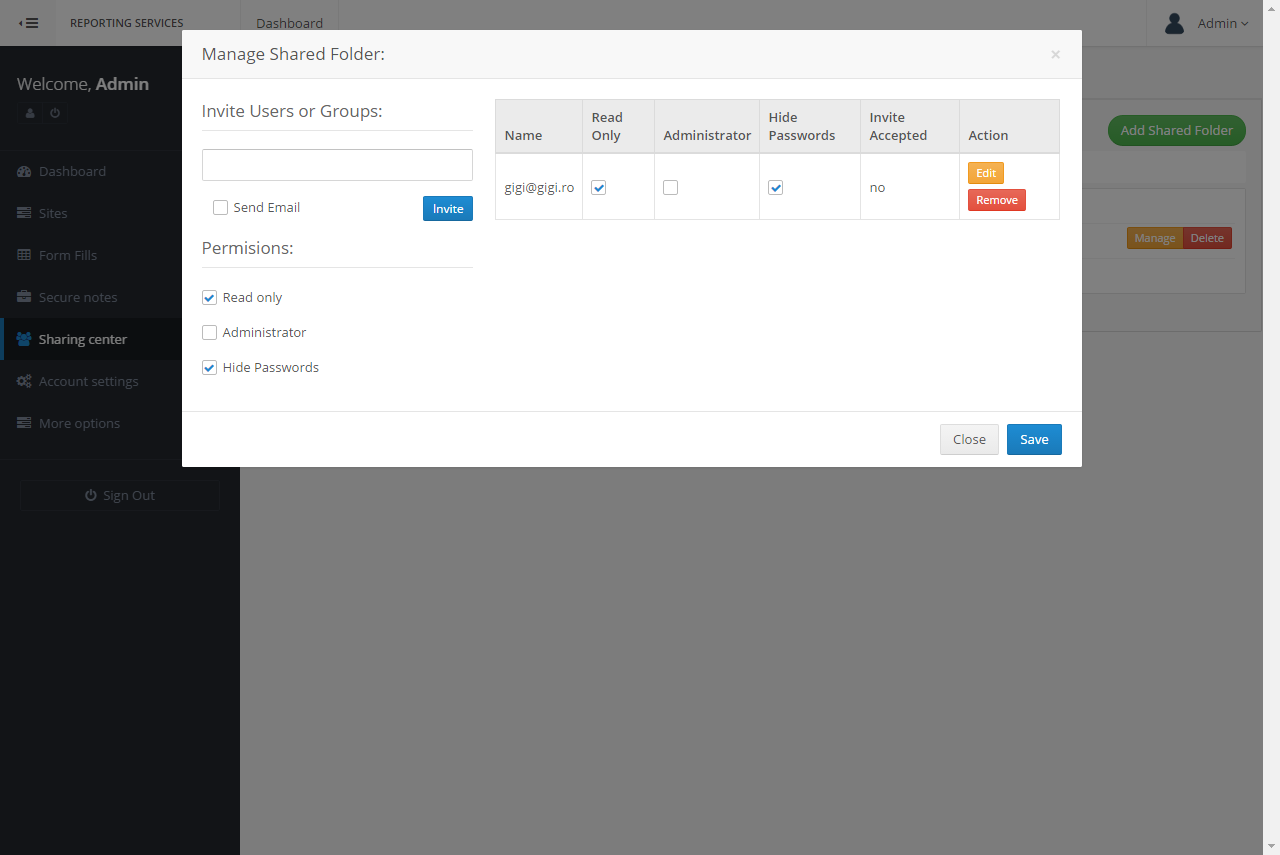Open Form Fills in the sidebar
The width and height of the screenshot is (1280, 855).
point(68,255)
